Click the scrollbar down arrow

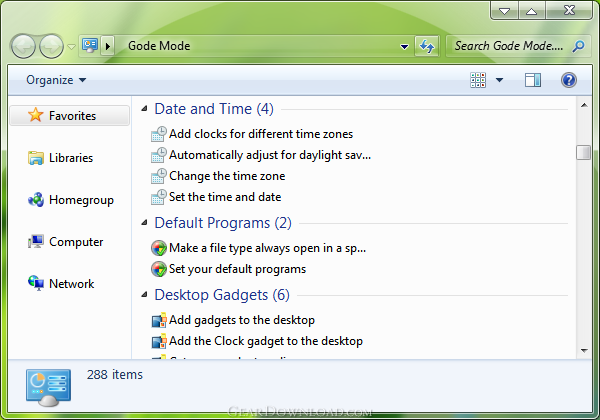point(584,350)
